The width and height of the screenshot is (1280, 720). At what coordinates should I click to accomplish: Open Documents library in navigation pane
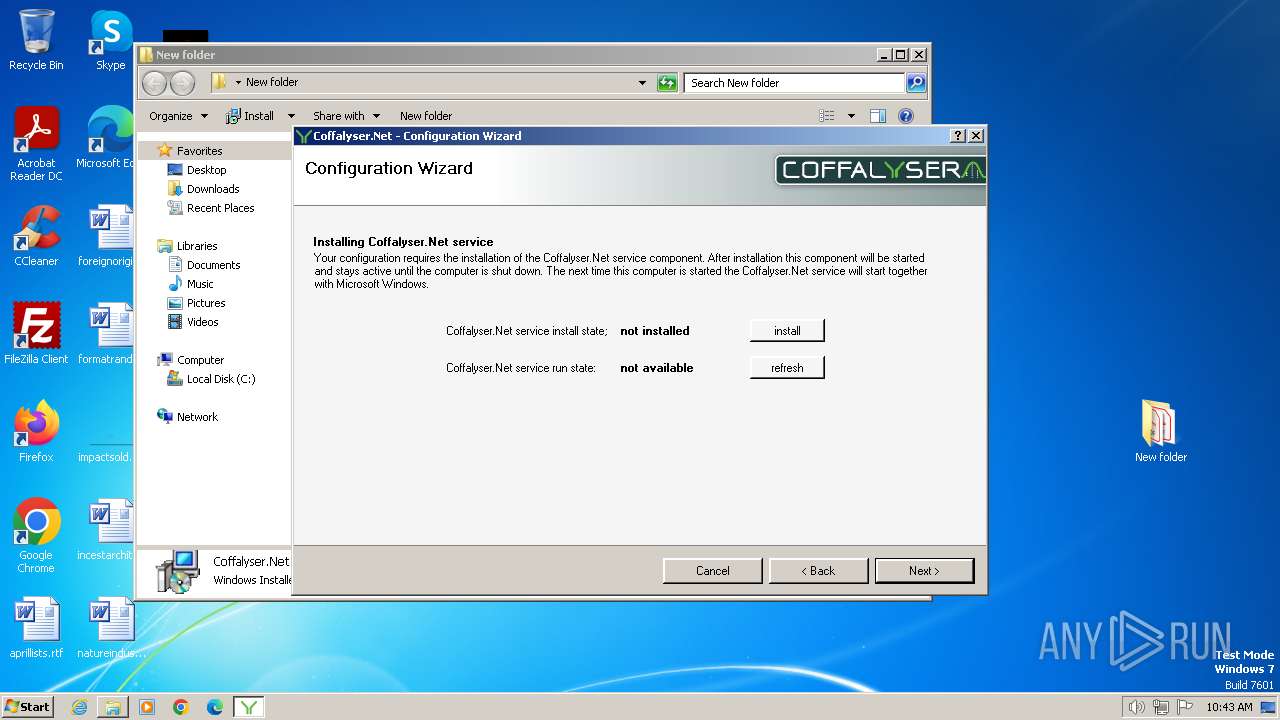[x=213, y=265]
